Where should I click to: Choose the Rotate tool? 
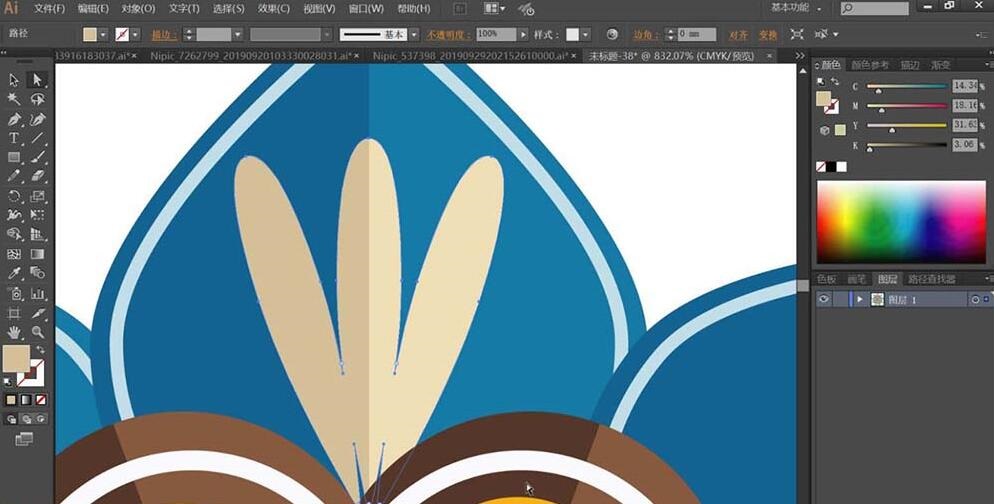click(x=14, y=196)
